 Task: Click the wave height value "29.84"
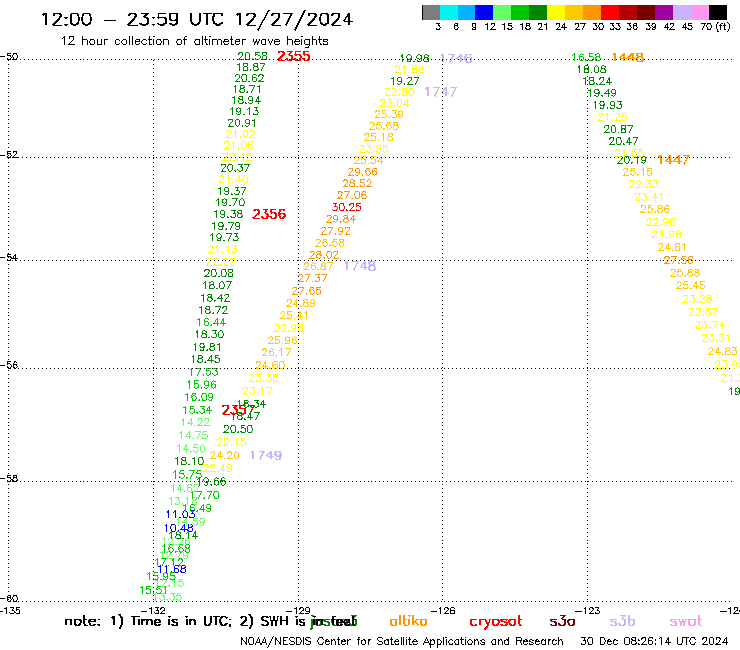[x=341, y=219]
